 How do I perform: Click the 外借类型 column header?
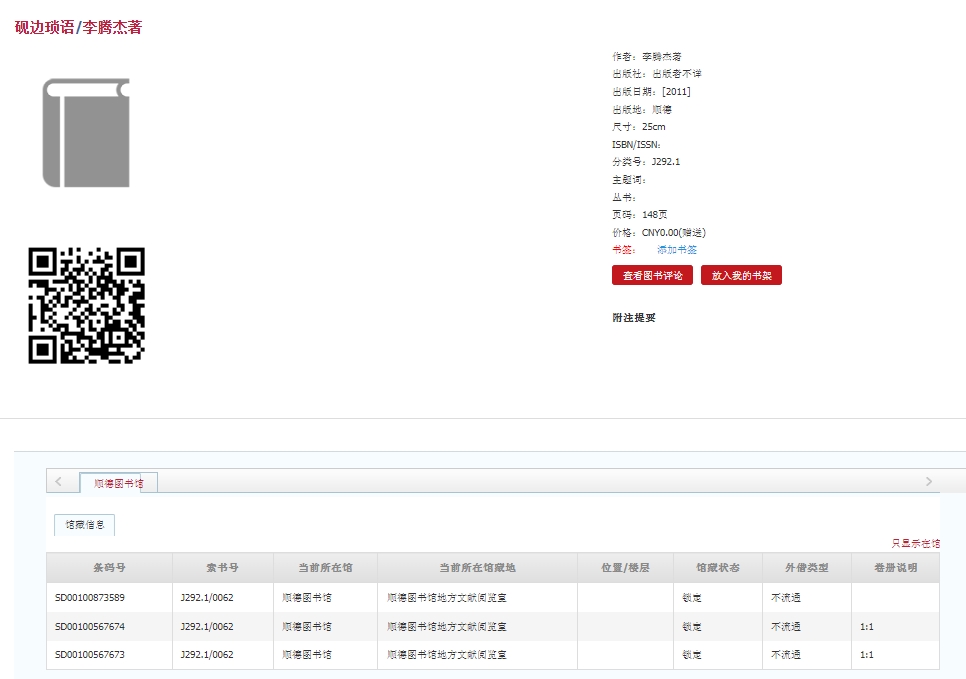click(806, 567)
